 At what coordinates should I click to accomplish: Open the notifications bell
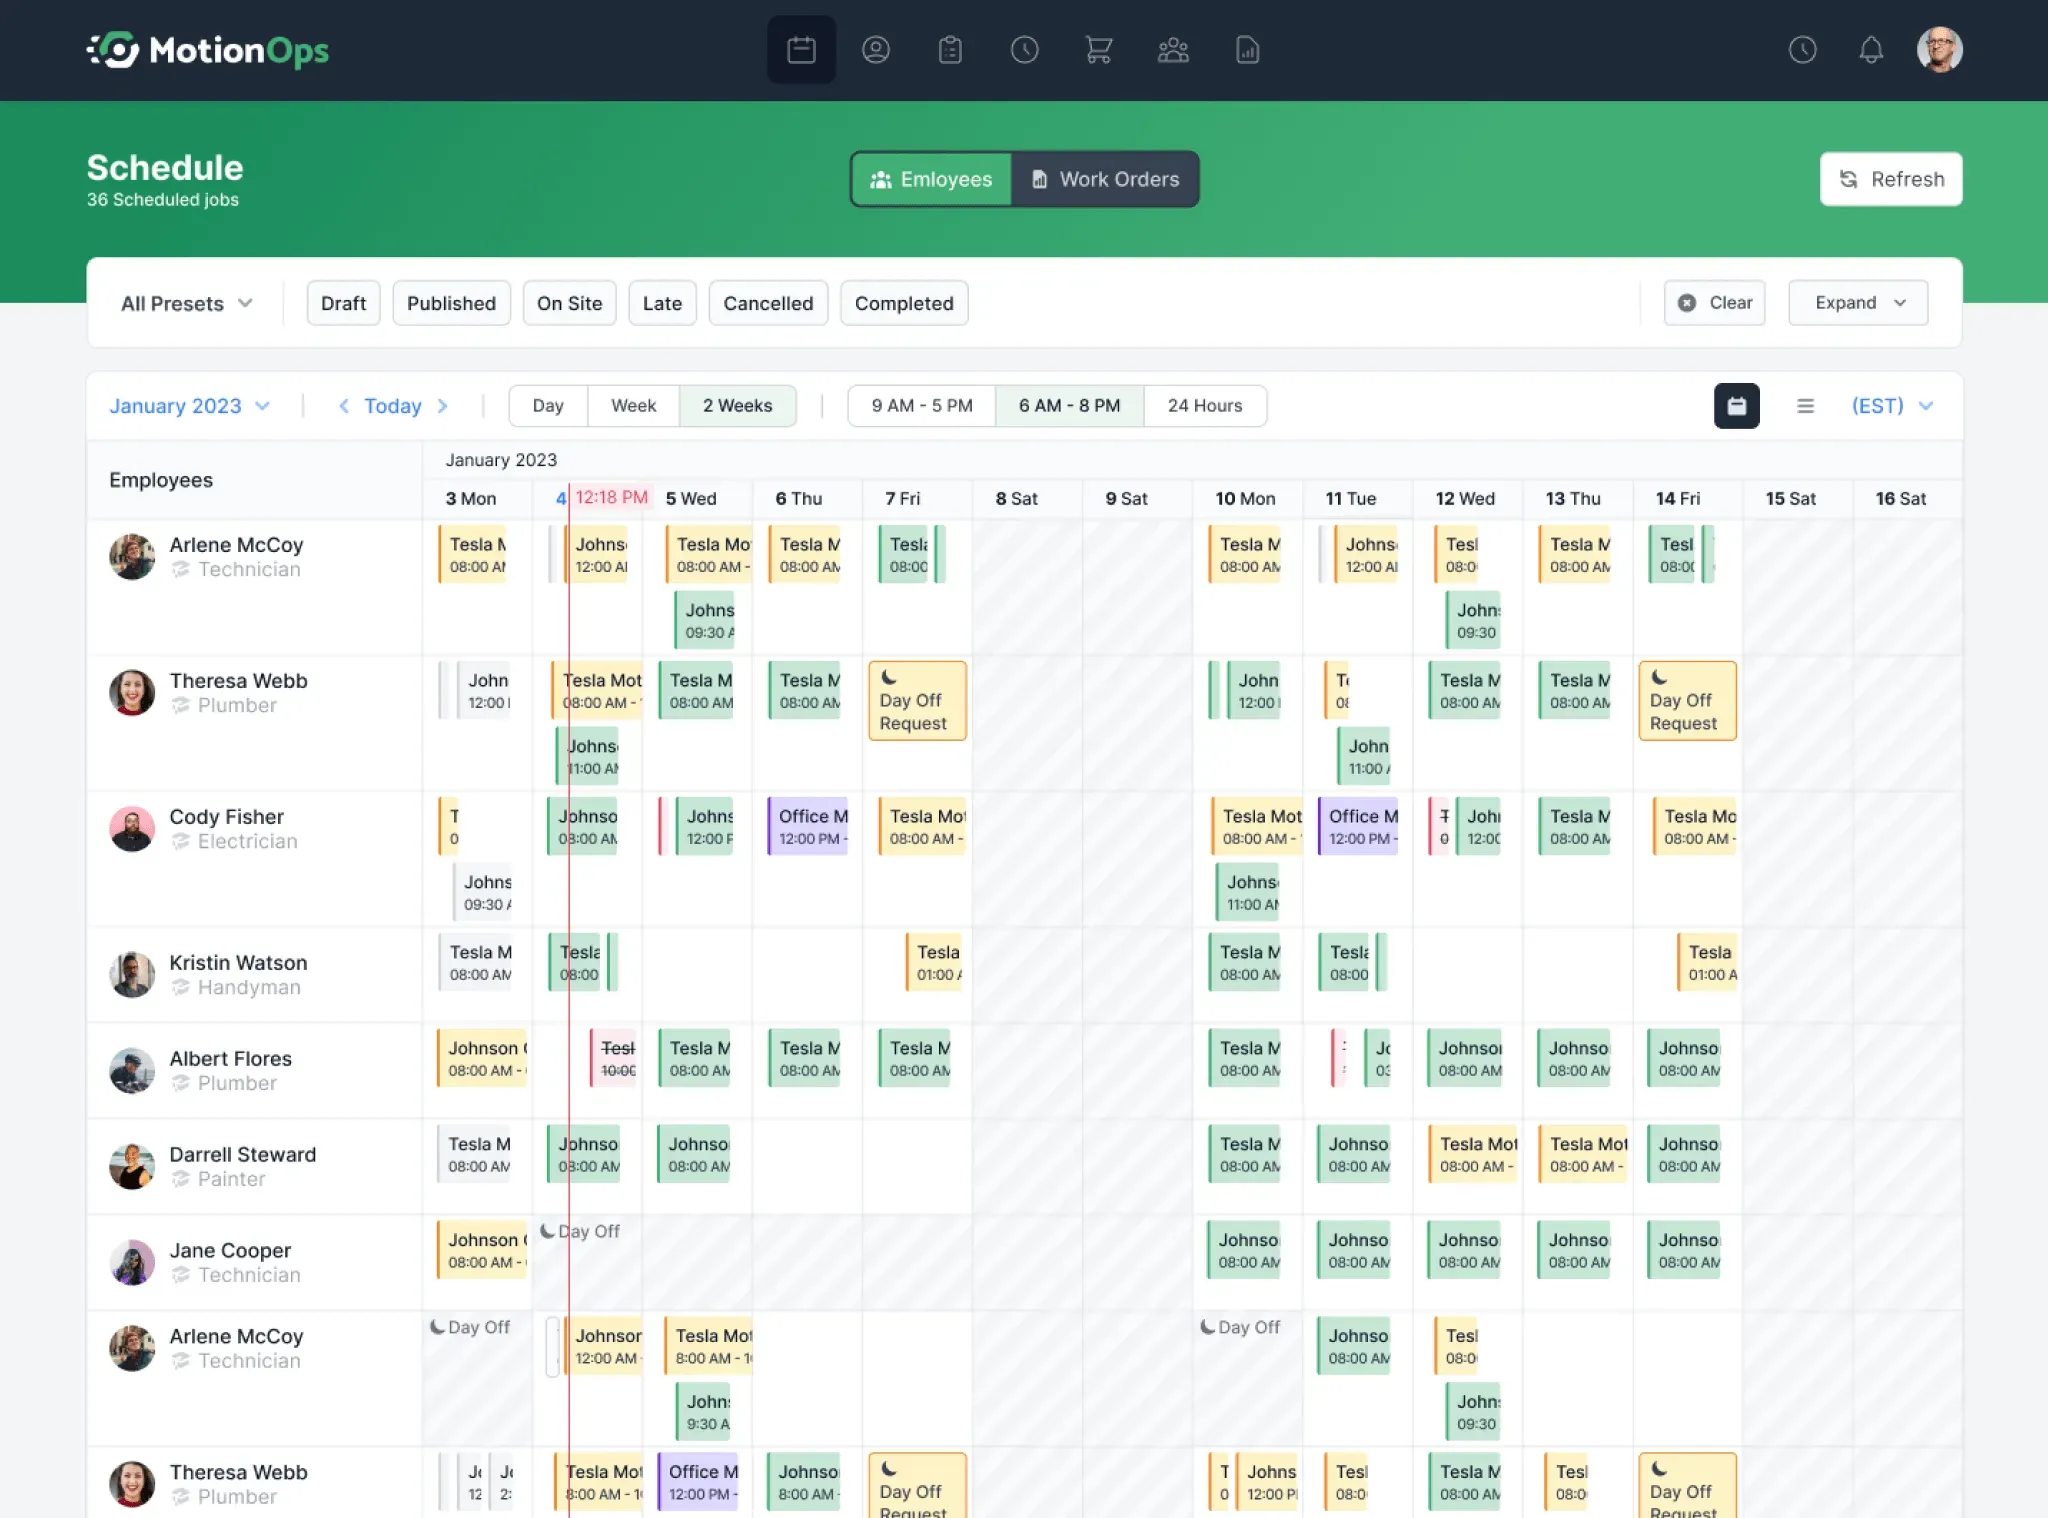(1871, 50)
